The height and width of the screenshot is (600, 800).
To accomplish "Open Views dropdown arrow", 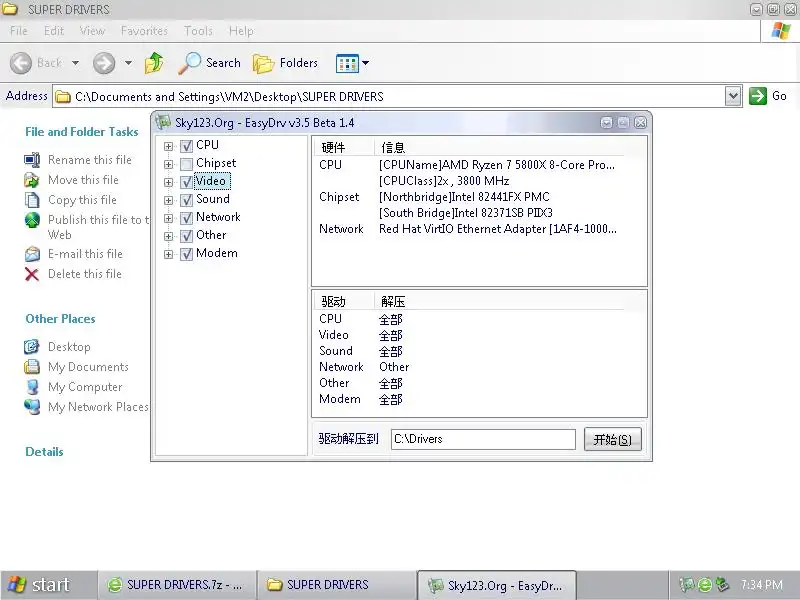I will tap(365, 63).
